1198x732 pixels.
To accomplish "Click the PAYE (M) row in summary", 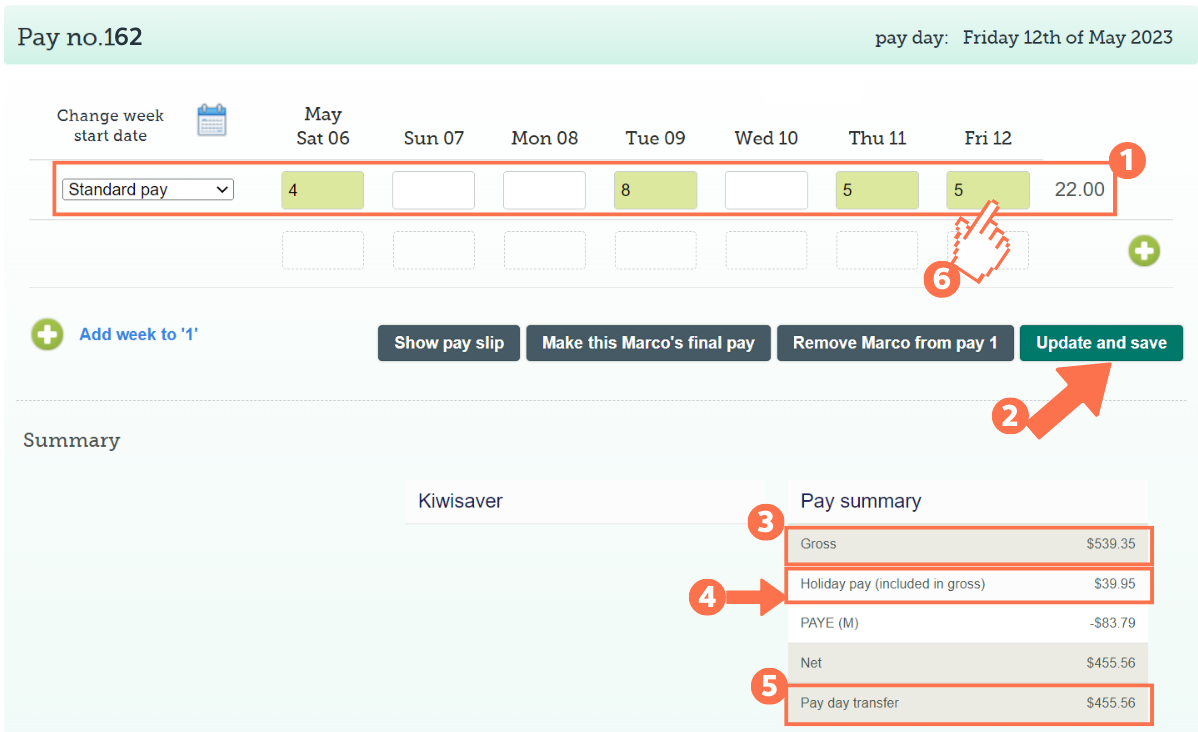I will tap(968, 623).
